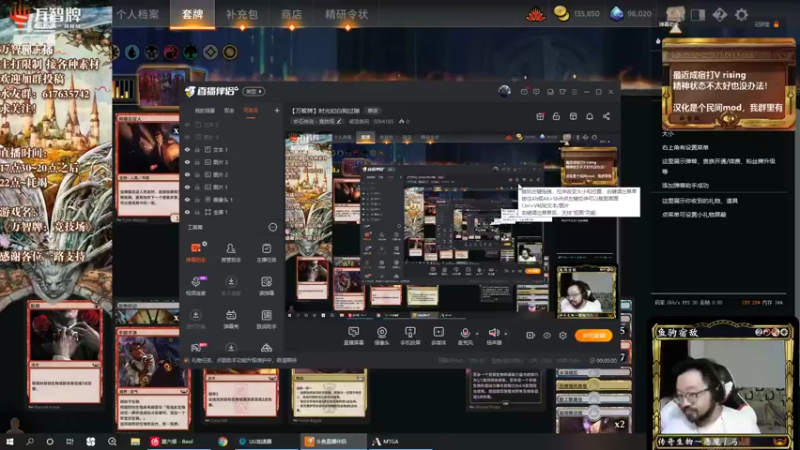Viewport: 800px width, 450px height.
Task: Open the streaming settings gear near start button
Action: pos(563,335)
